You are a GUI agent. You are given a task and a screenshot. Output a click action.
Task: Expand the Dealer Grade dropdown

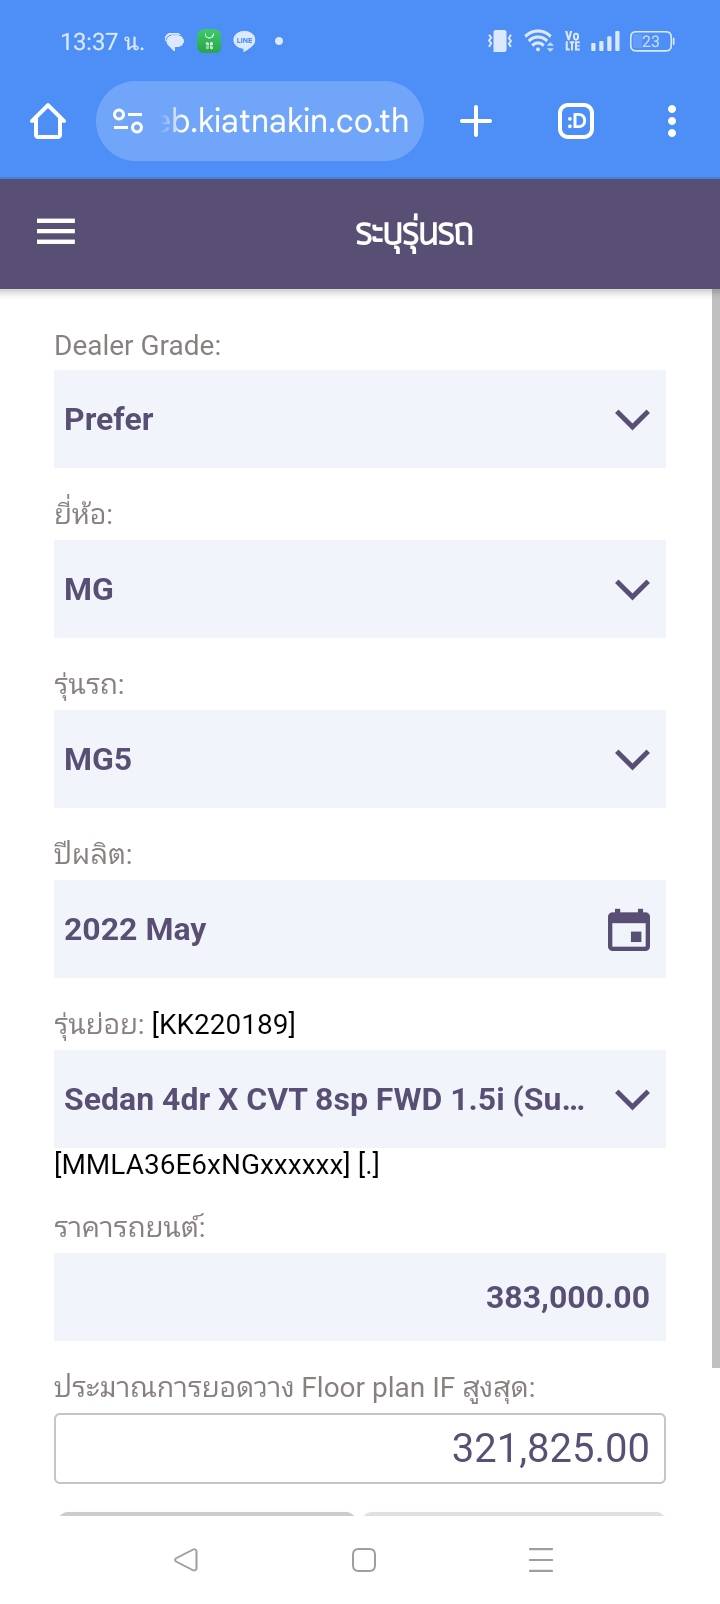[360, 419]
